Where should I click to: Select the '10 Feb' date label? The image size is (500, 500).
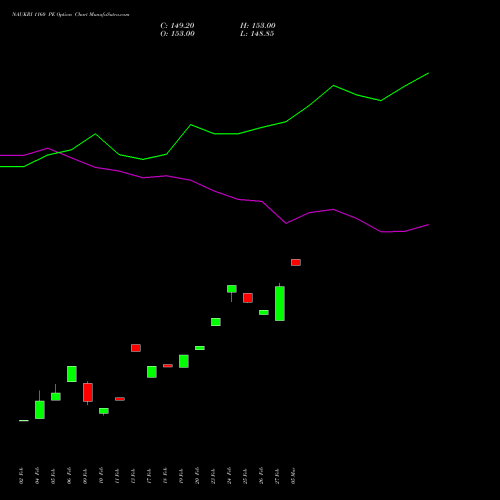101,476
